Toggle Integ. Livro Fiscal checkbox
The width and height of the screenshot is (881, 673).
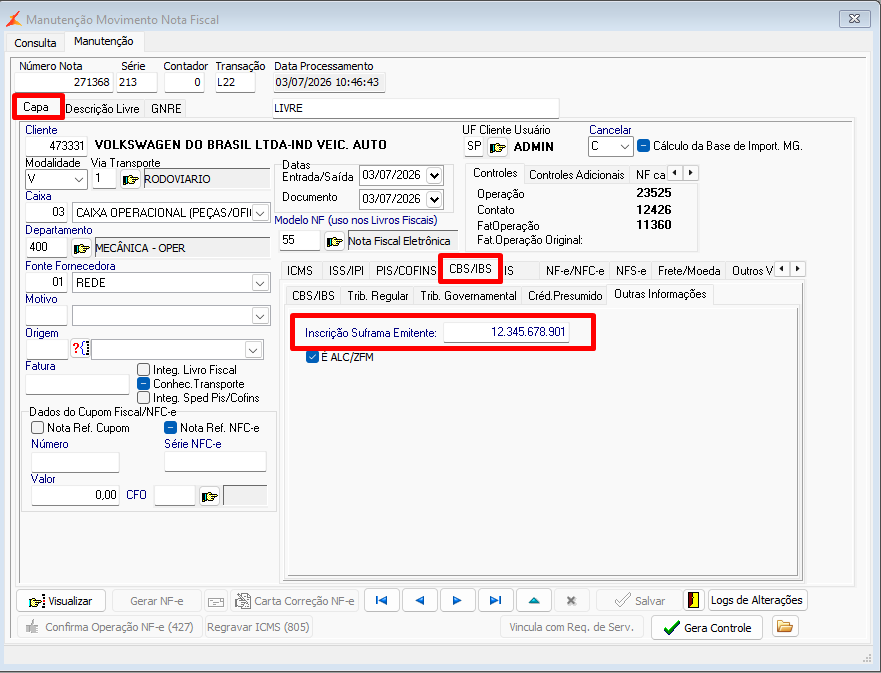(144, 370)
